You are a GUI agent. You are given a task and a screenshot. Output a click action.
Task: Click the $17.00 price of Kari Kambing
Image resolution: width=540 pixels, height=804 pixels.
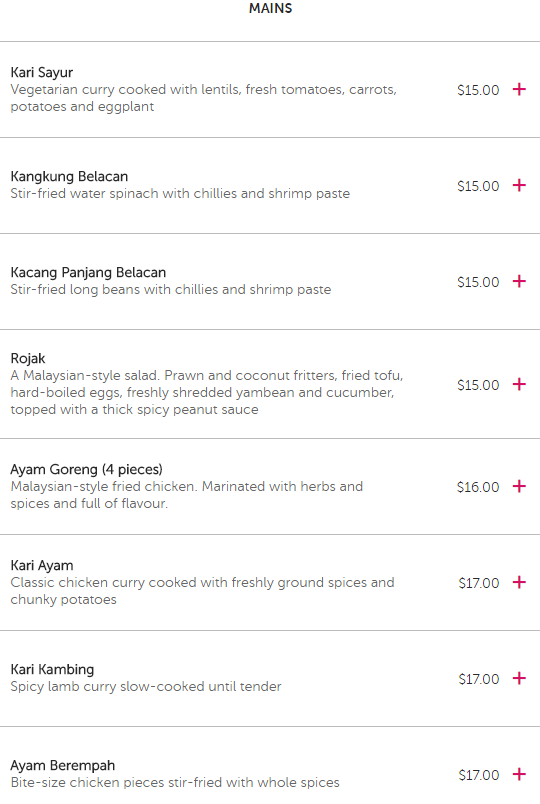tap(478, 679)
